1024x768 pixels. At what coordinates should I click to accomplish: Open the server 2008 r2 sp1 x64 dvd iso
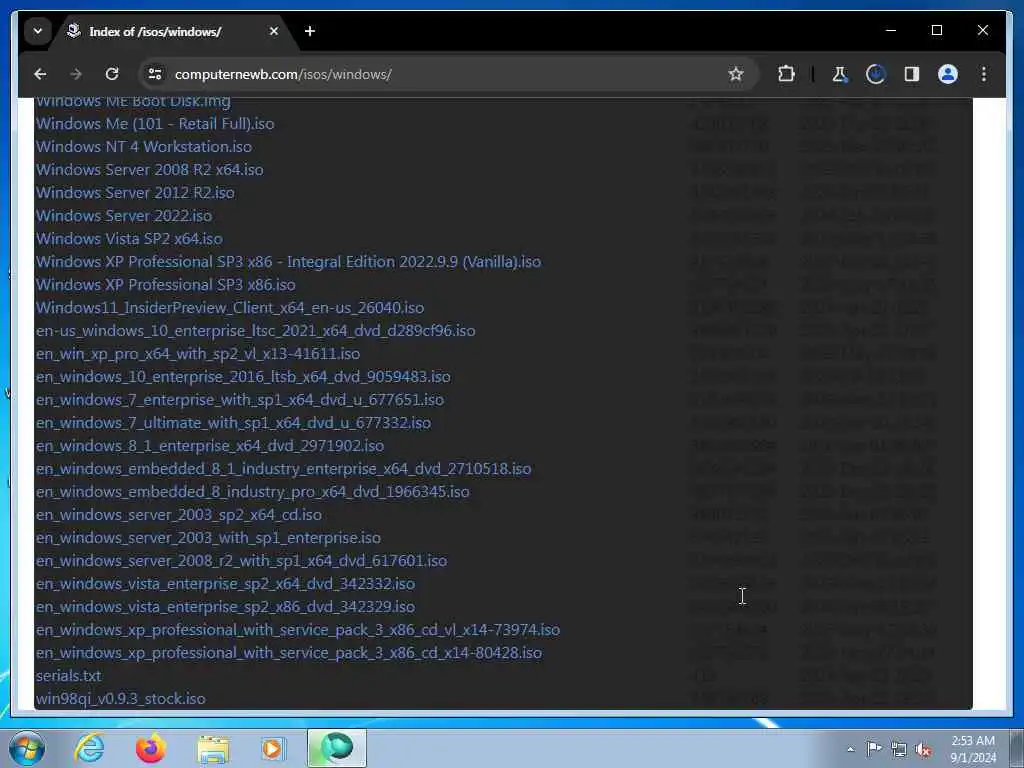[x=242, y=560]
